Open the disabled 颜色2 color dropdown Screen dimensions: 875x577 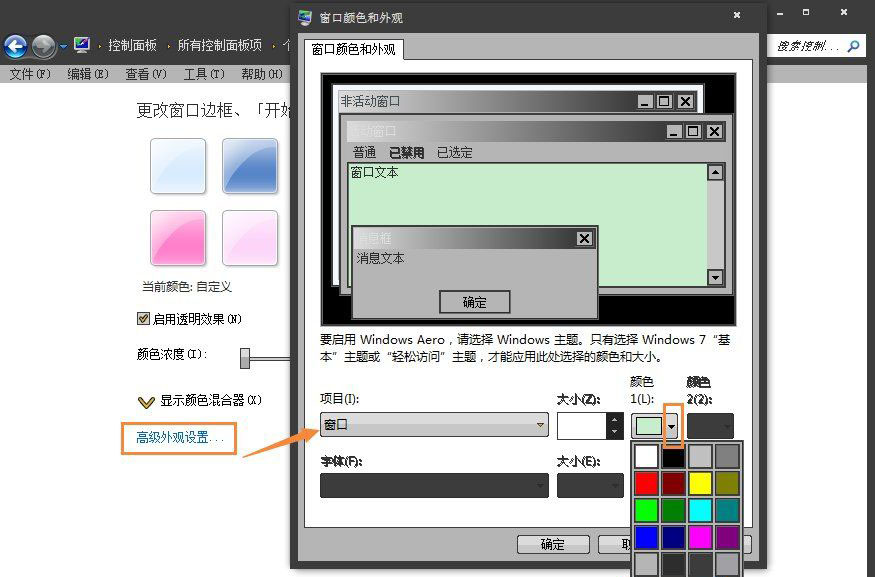710,427
